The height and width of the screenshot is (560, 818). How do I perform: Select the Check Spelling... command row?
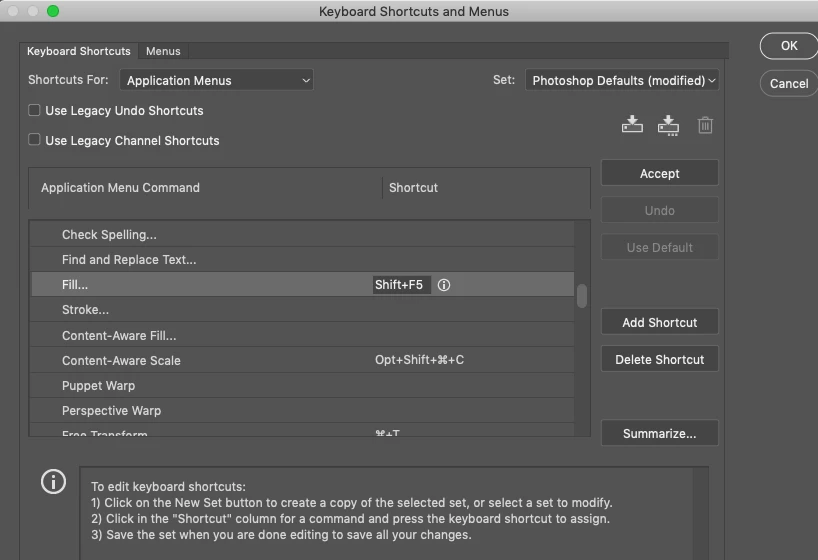(x=302, y=234)
